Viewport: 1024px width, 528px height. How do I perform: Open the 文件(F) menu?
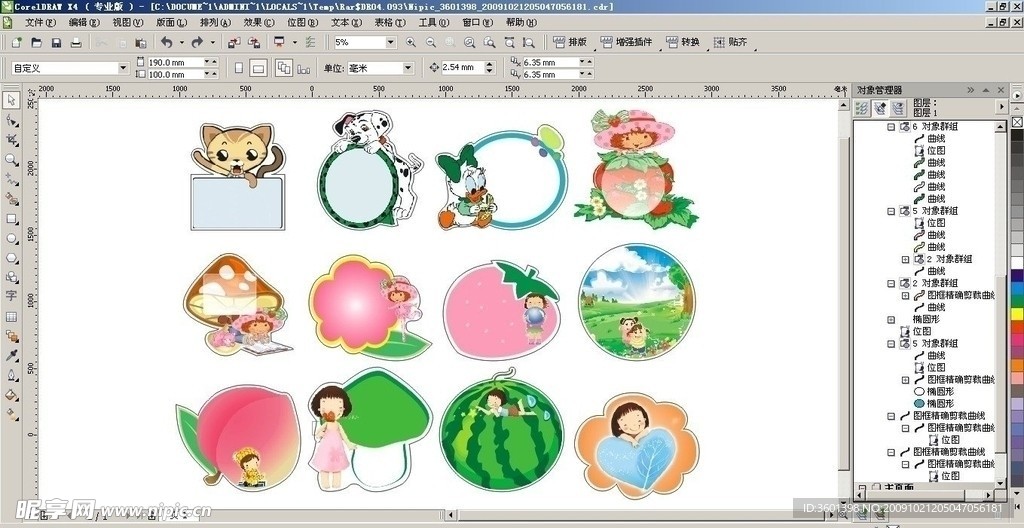click(40, 23)
